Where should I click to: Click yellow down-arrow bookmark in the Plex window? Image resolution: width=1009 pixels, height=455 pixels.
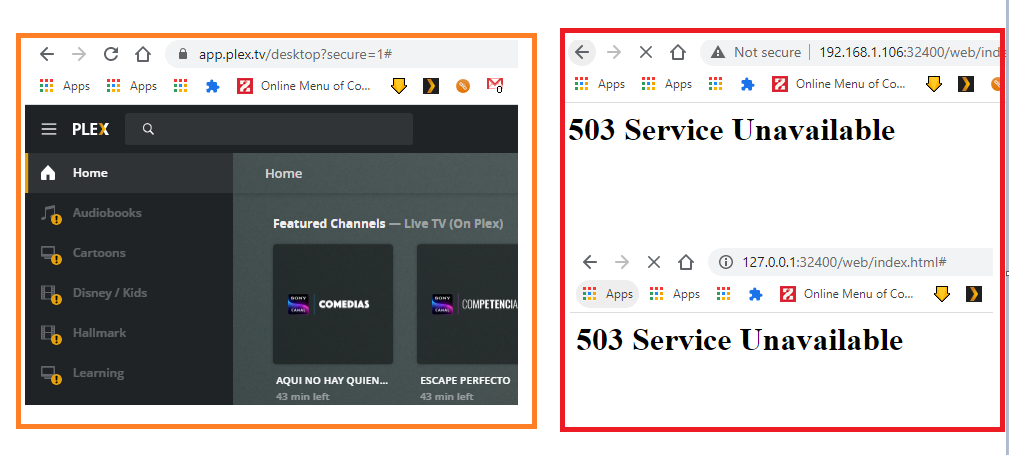[x=399, y=86]
